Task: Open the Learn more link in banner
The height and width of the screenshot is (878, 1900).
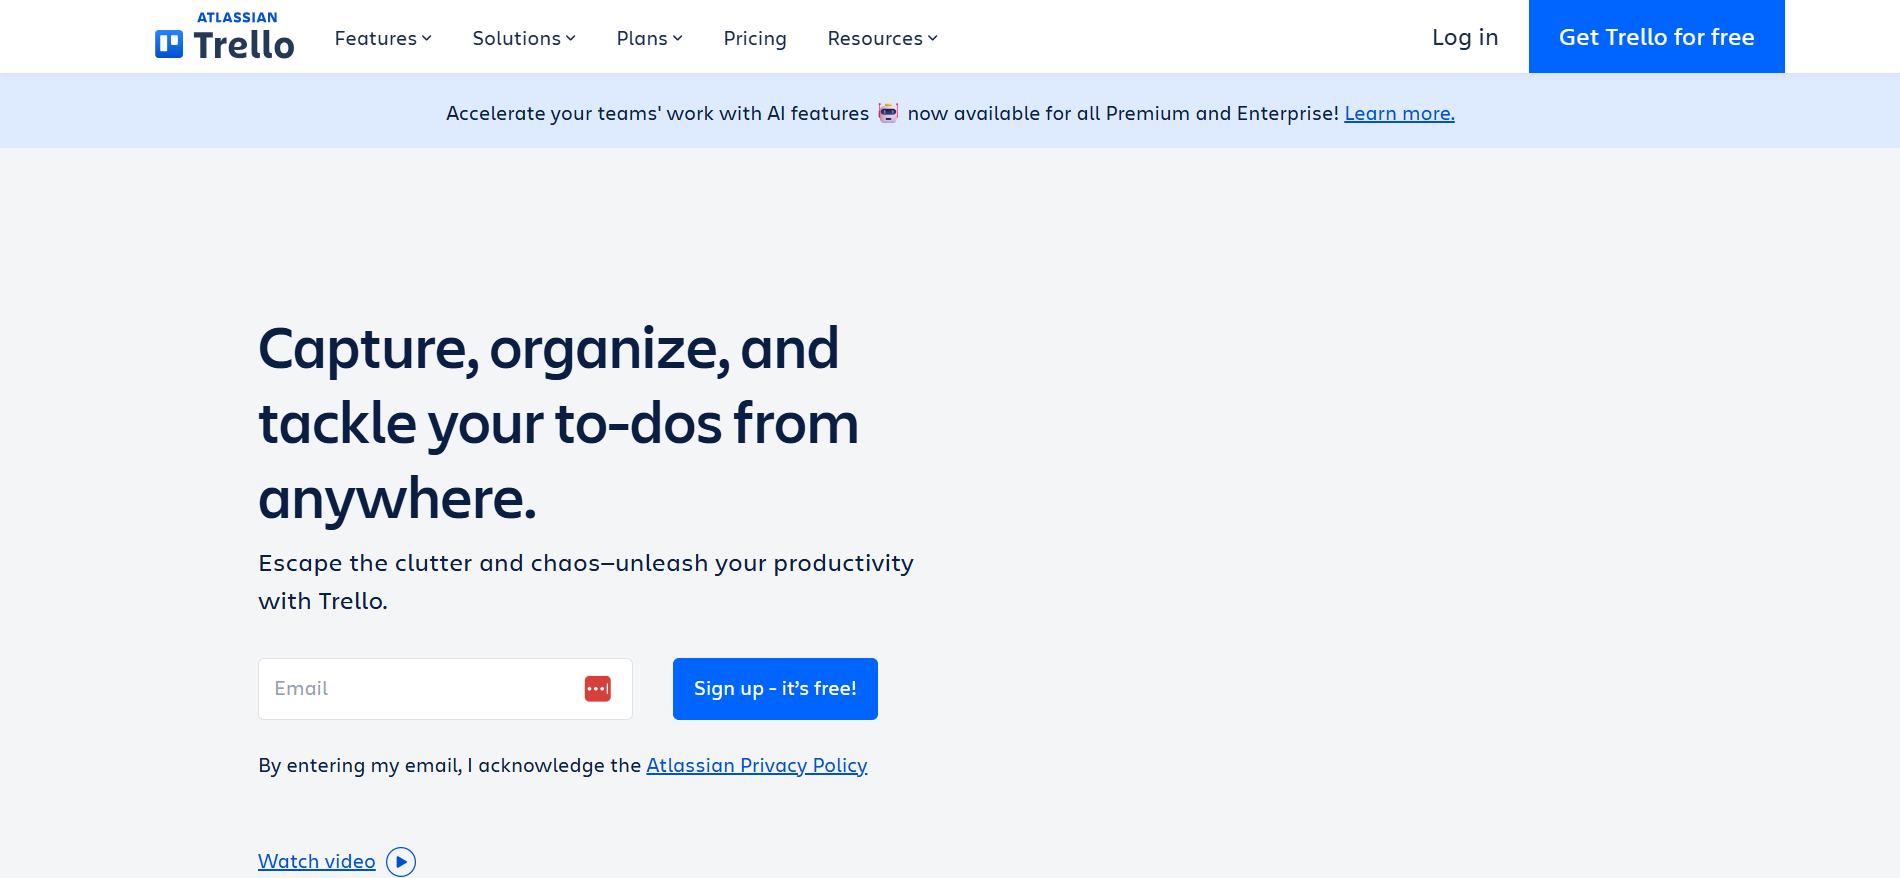Action: point(1399,113)
